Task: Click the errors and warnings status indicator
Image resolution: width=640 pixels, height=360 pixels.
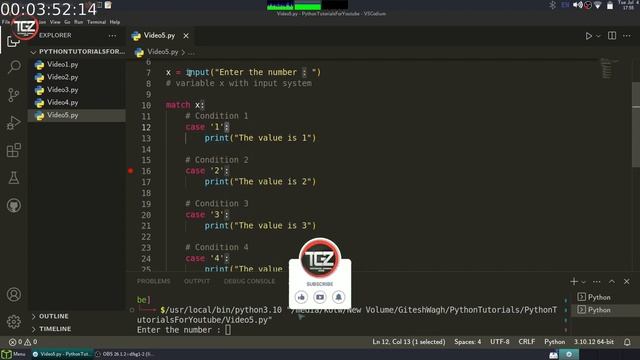Action: [23, 342]
